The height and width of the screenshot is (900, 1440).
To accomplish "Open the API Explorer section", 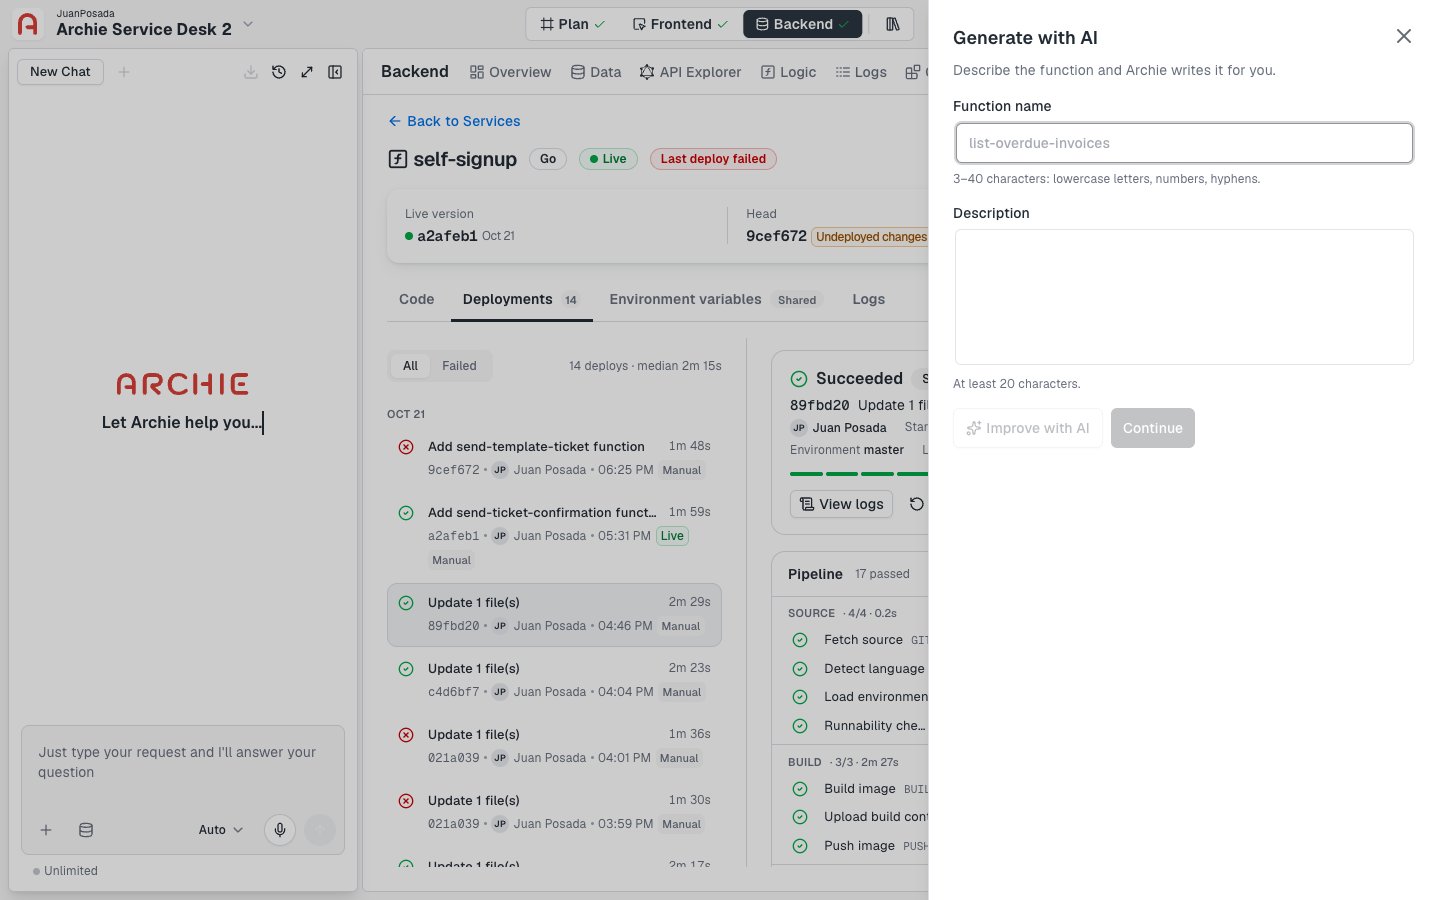I will pos(690,72).
